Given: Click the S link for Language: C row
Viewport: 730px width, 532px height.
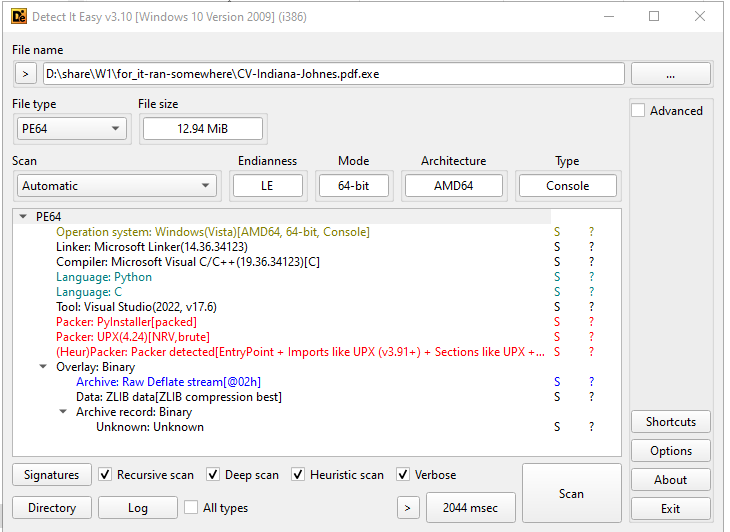Looking at the screenshot, I should (x=557, y=292).
